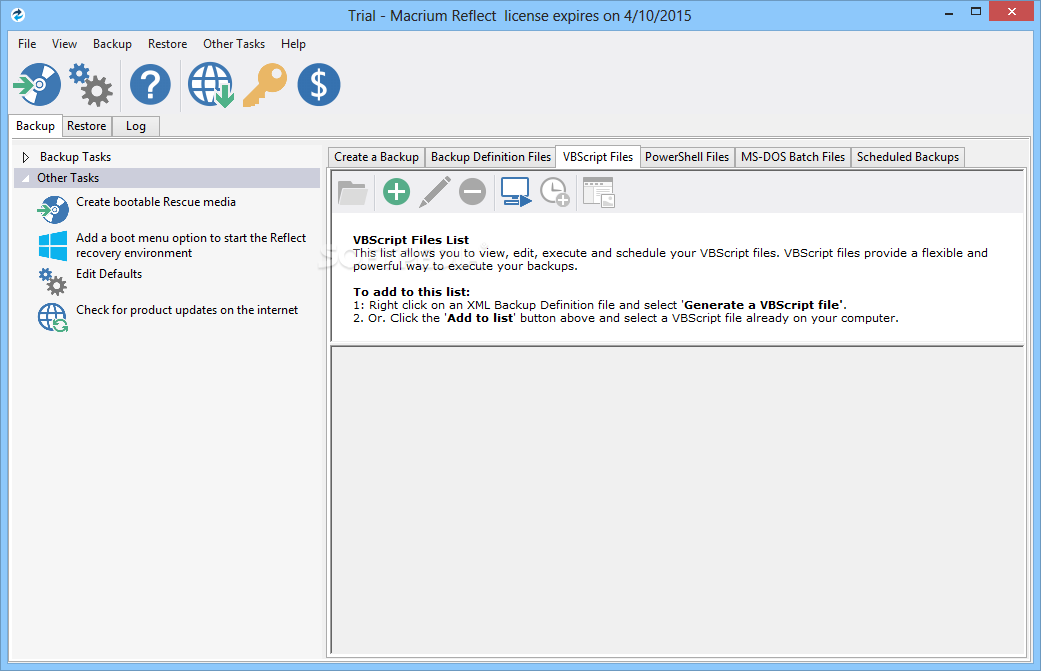The image size is (1041, 671).
Task: Open the Create a Backup tab
Action: 376,157
